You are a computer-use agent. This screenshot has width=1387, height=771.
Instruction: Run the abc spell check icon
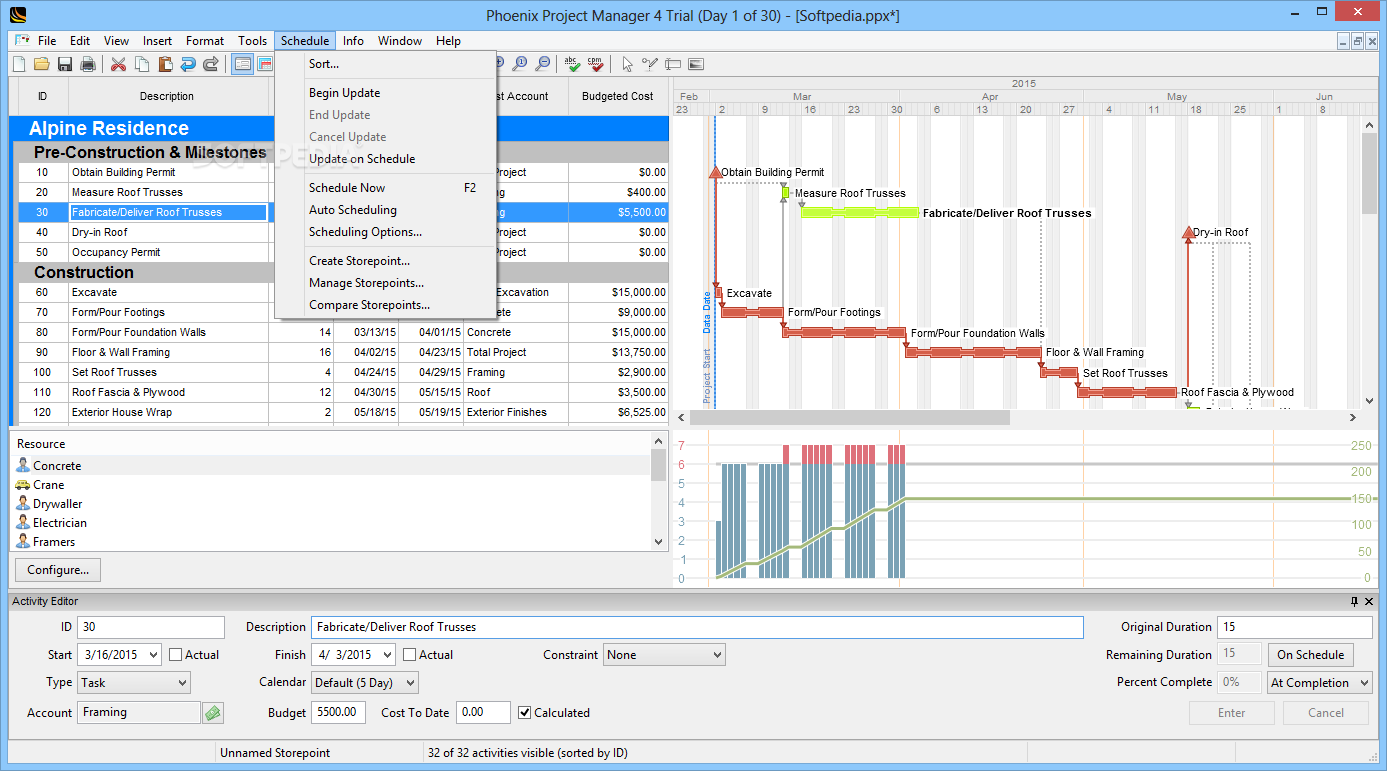pyautogui.click(x=572, y=64)
